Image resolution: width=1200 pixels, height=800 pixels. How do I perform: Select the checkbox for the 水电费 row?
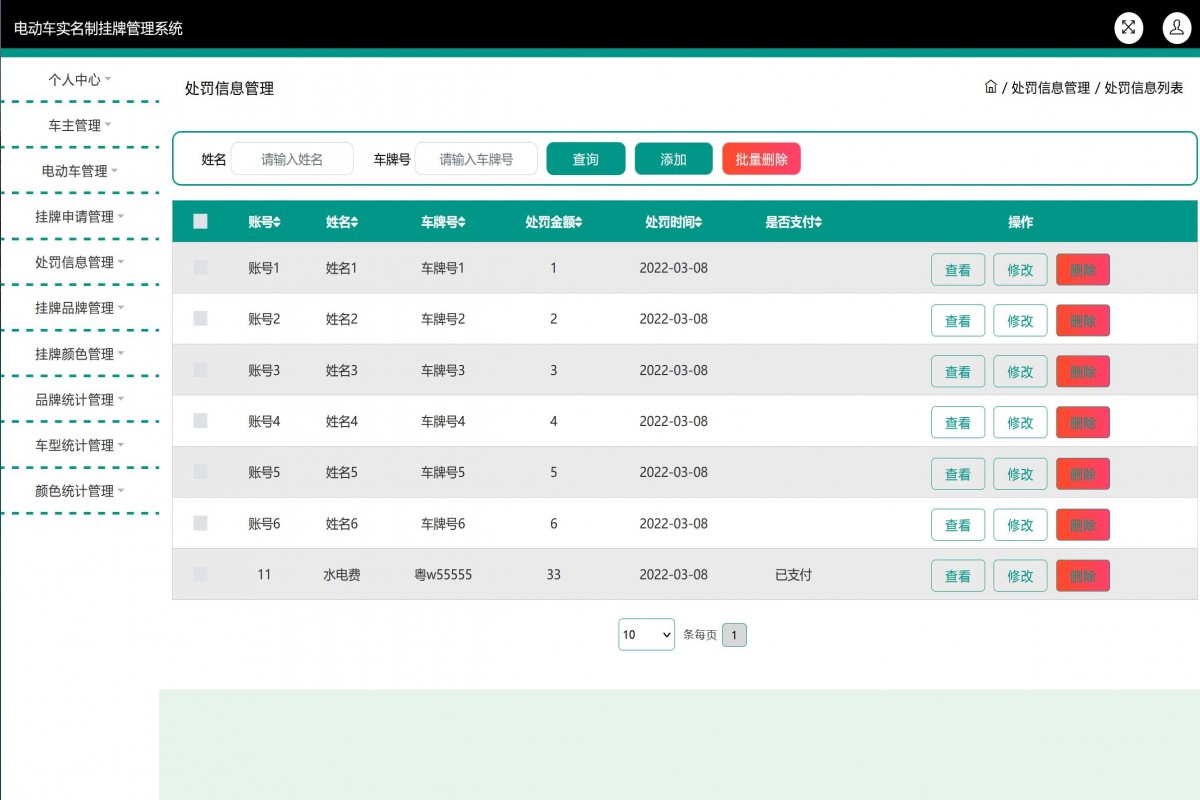coord(199,574)
